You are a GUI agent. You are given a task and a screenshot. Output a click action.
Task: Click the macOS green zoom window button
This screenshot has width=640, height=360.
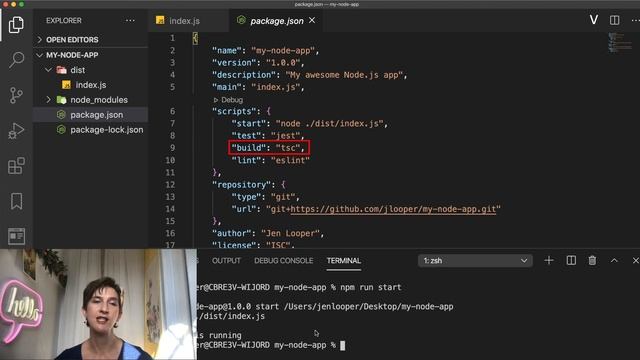pos(21,4)
